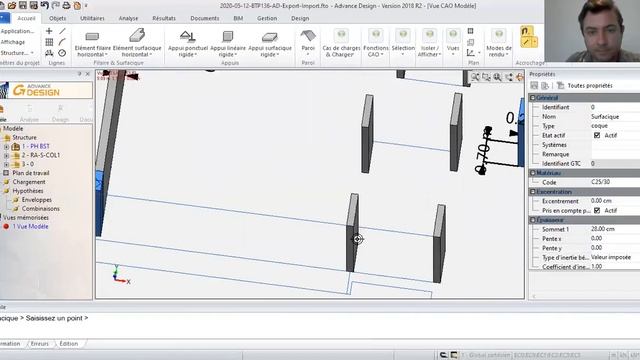Open the Structure dropdown in ribbon
This screenshot has height=360, width=640.
(x=17, y=53)
